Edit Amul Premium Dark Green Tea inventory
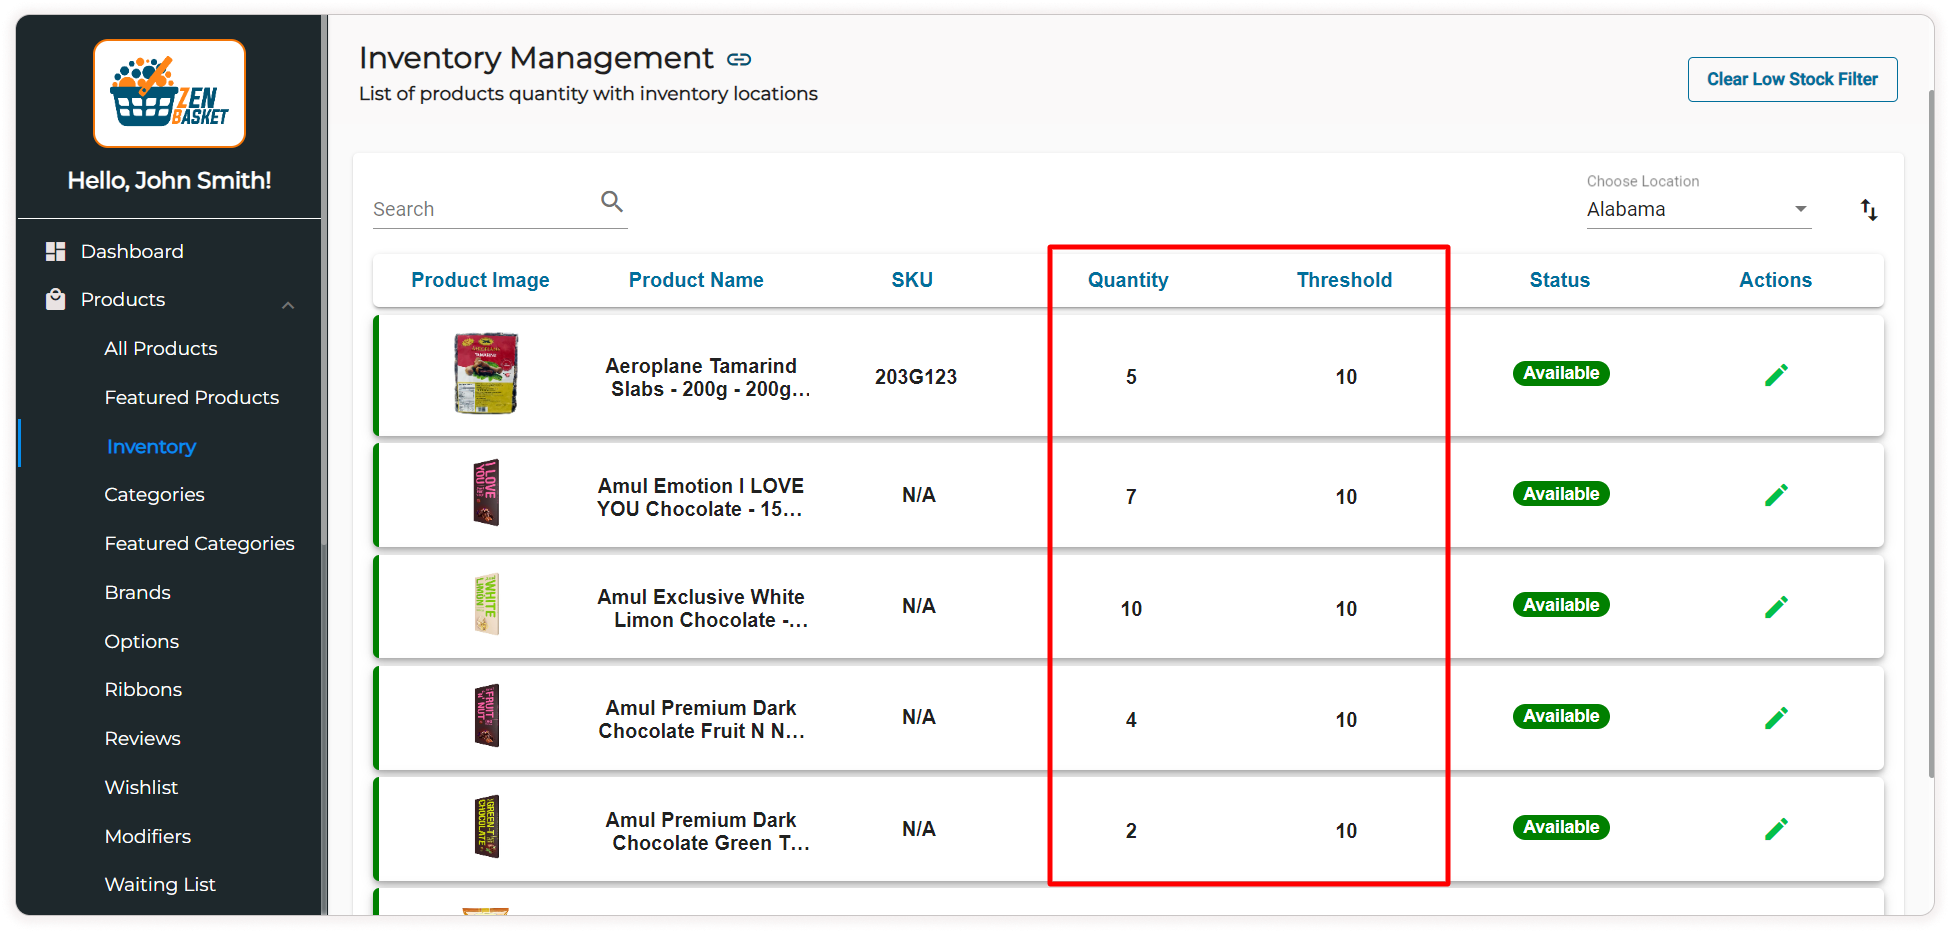The image size is (1950, 932). (x=1776, y=829)
